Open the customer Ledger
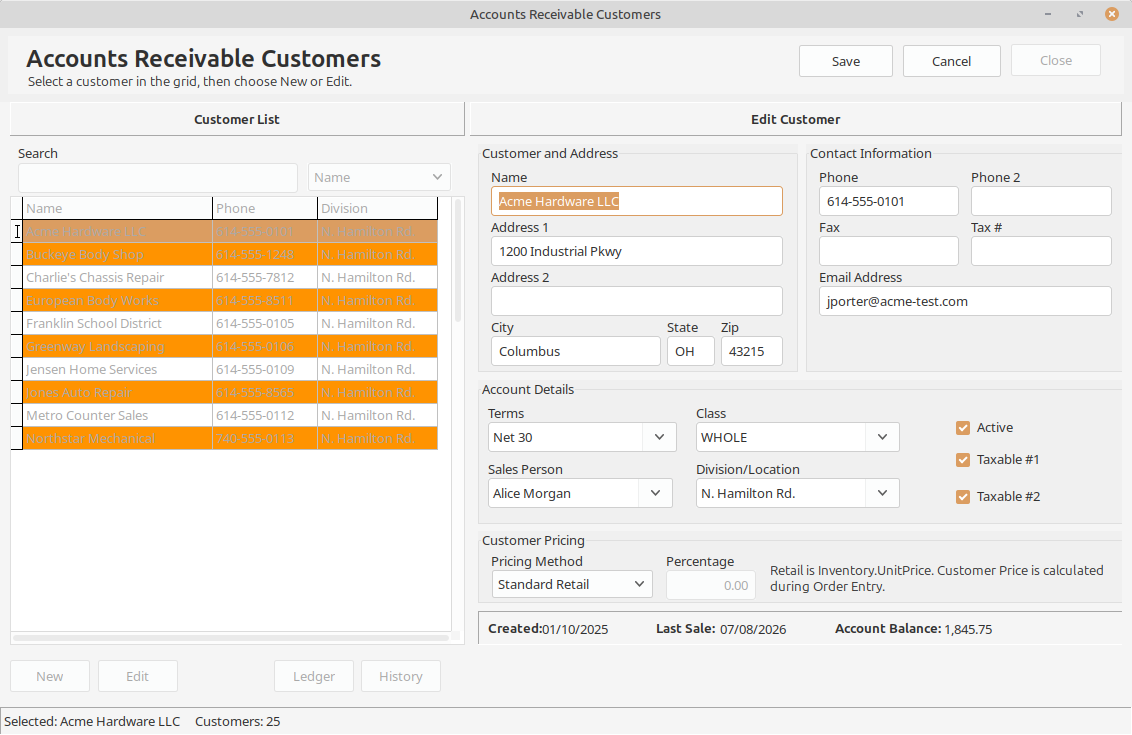This screenshot has width=1132, height=735. (x=314, y=677)
